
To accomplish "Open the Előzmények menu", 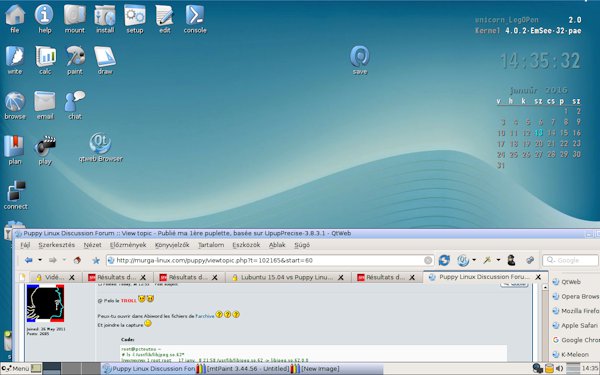I will tap(128, 245).
